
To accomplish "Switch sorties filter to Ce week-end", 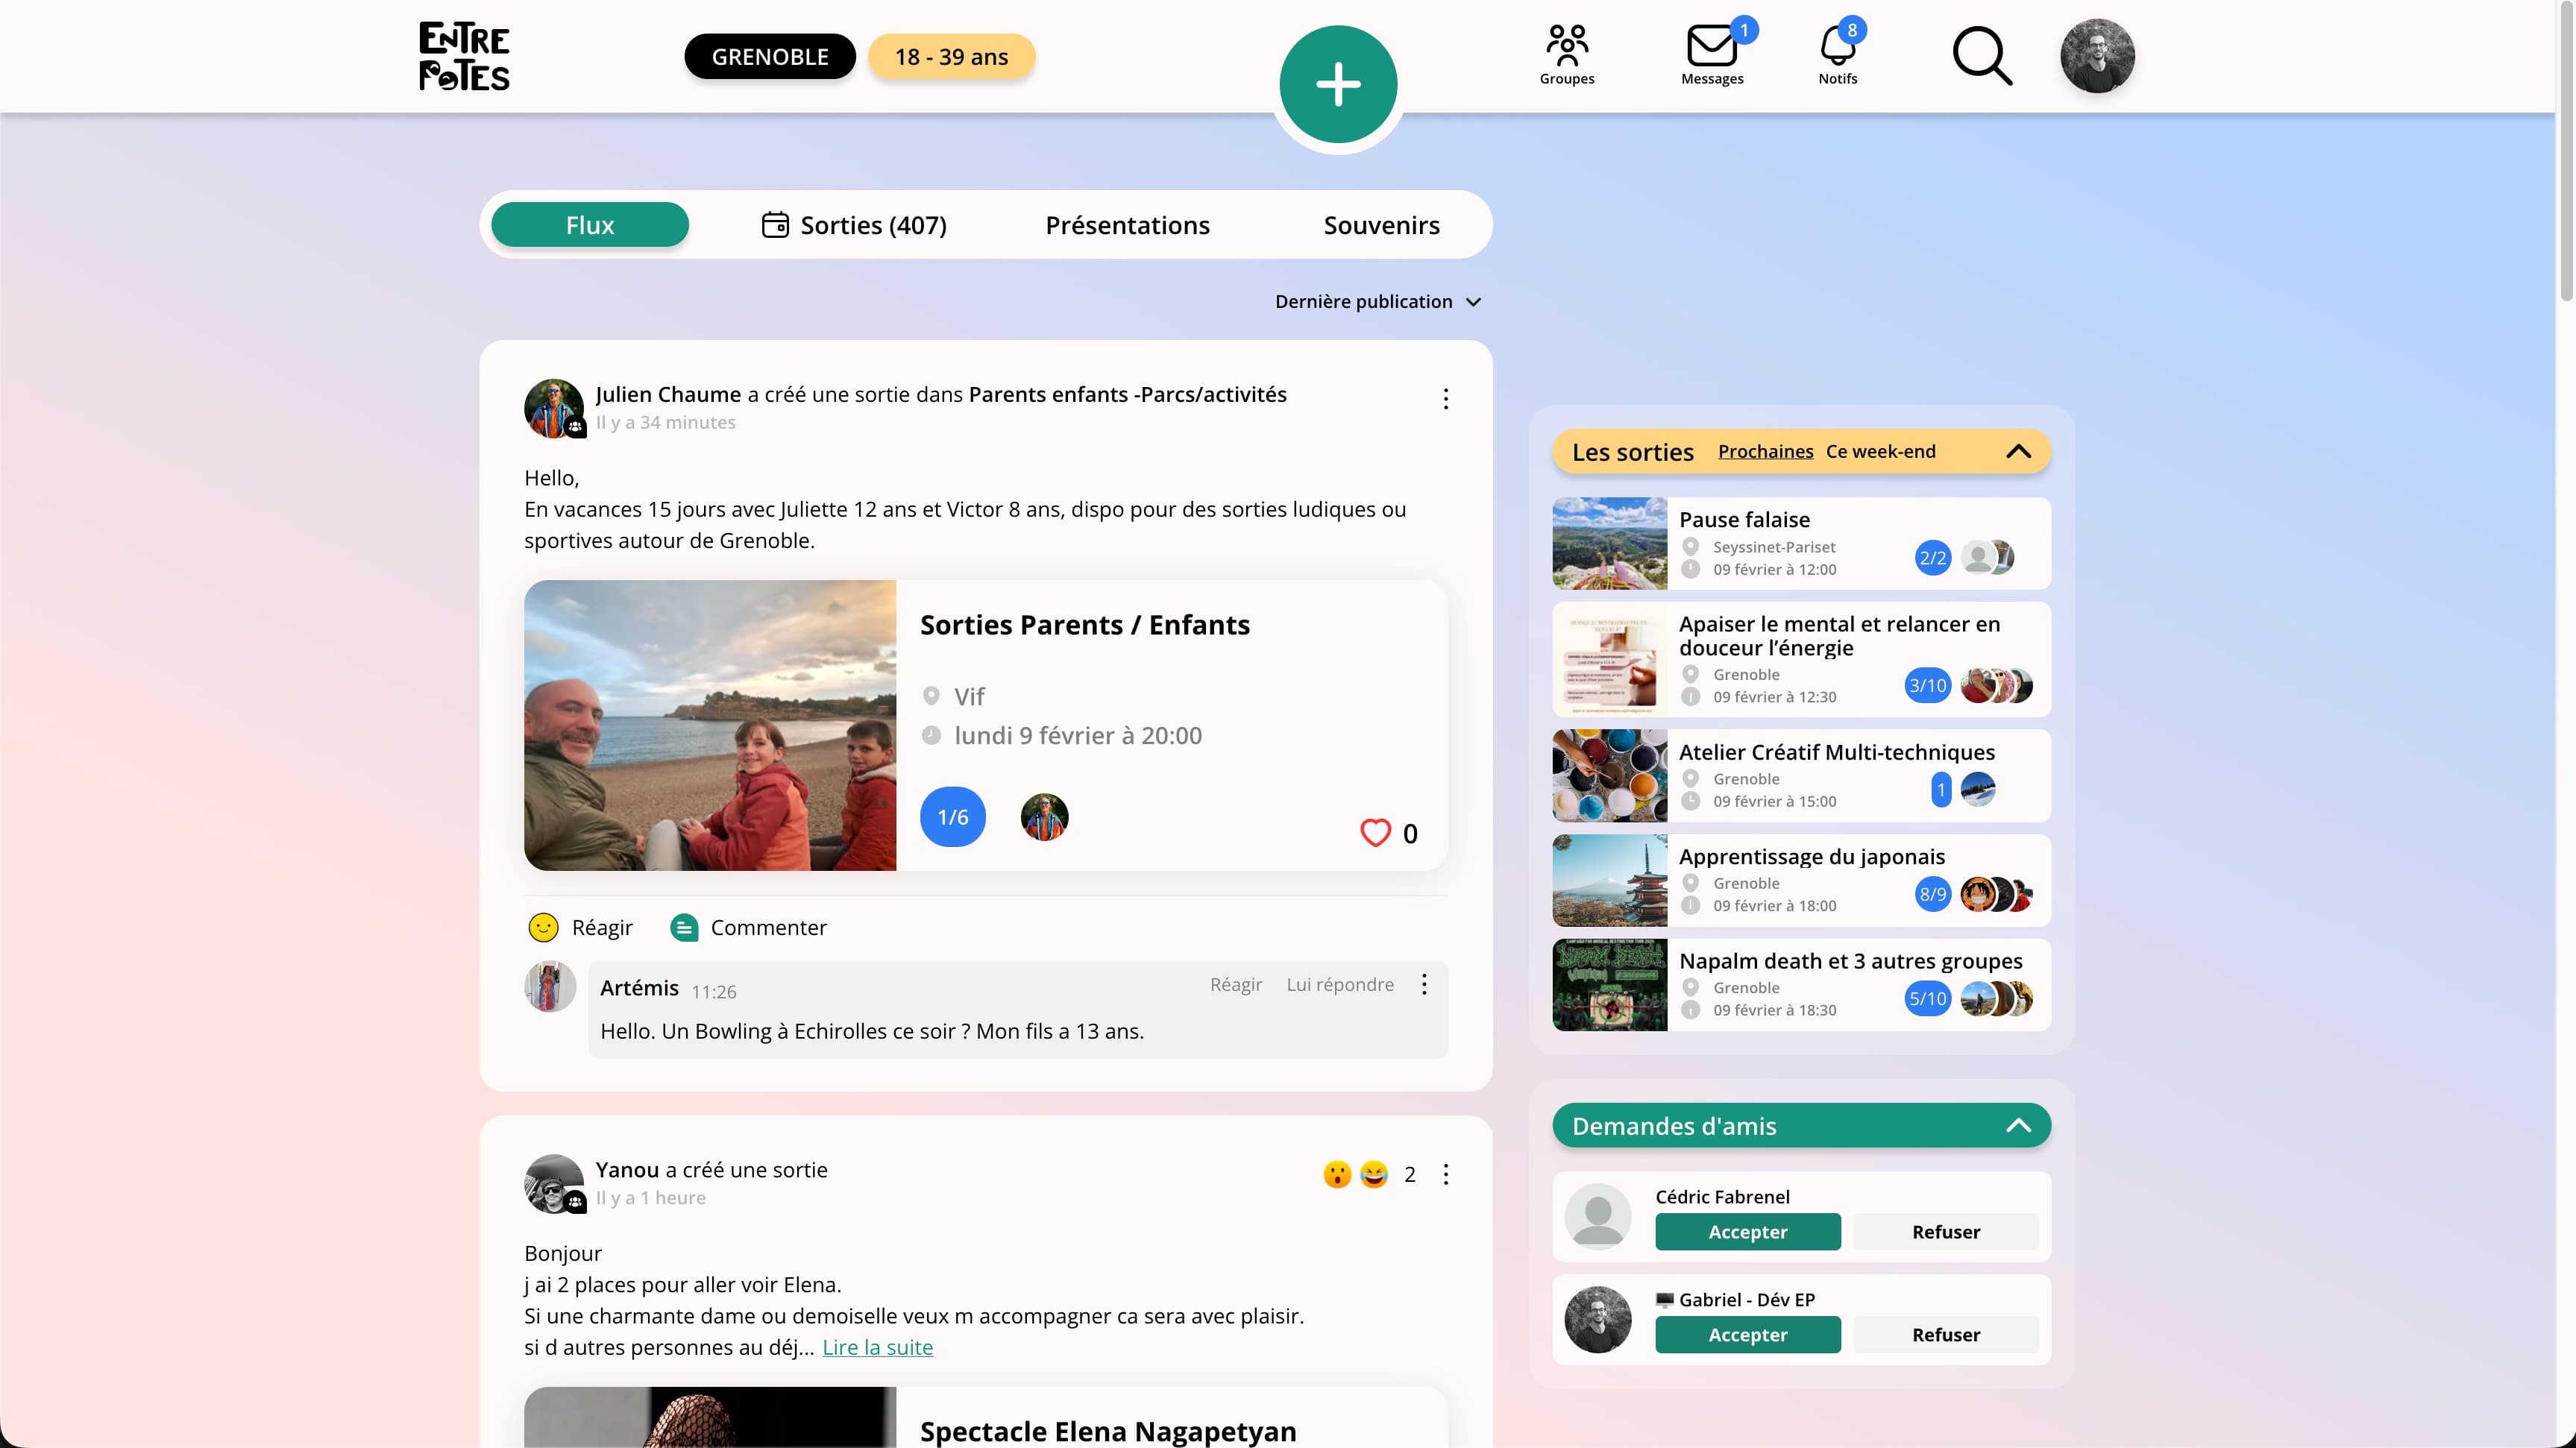I will (1880, 451).
